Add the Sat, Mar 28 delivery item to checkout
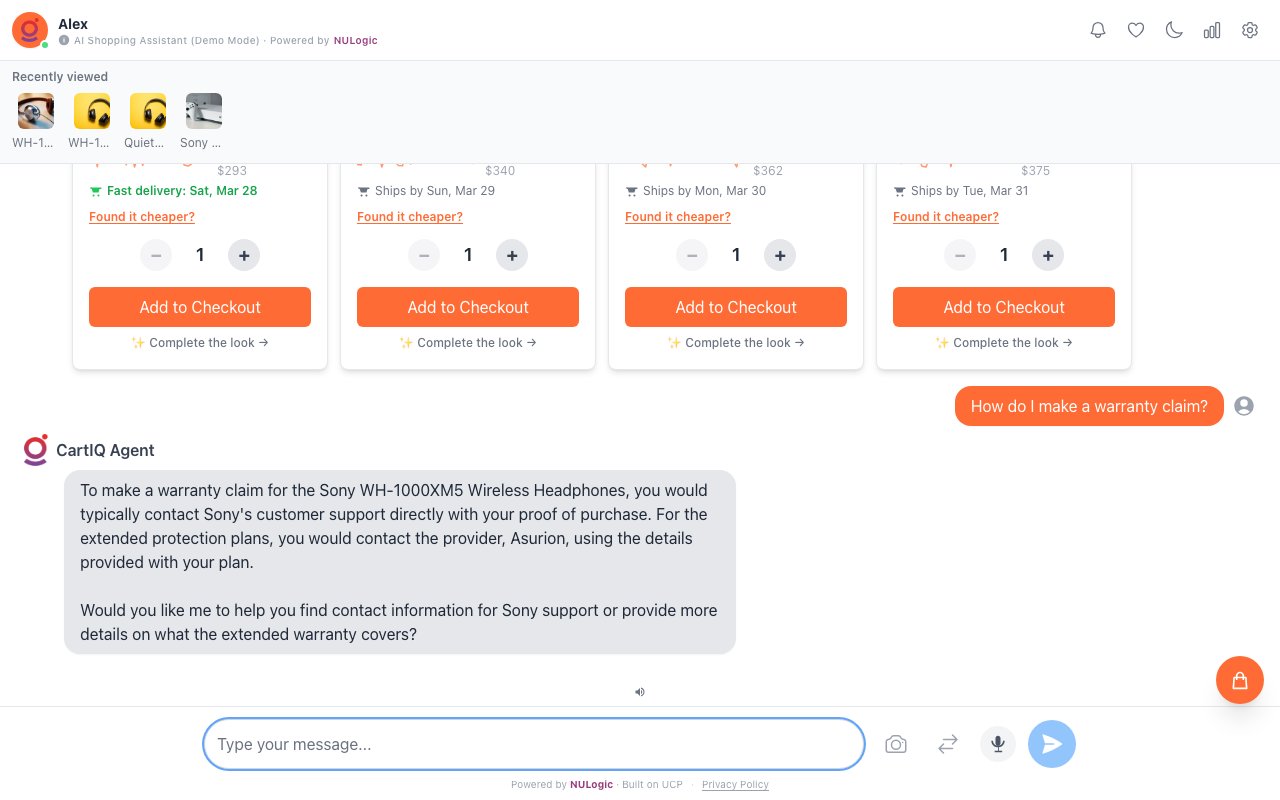Viewport: 1280px width, 800px height. [200, 307]
